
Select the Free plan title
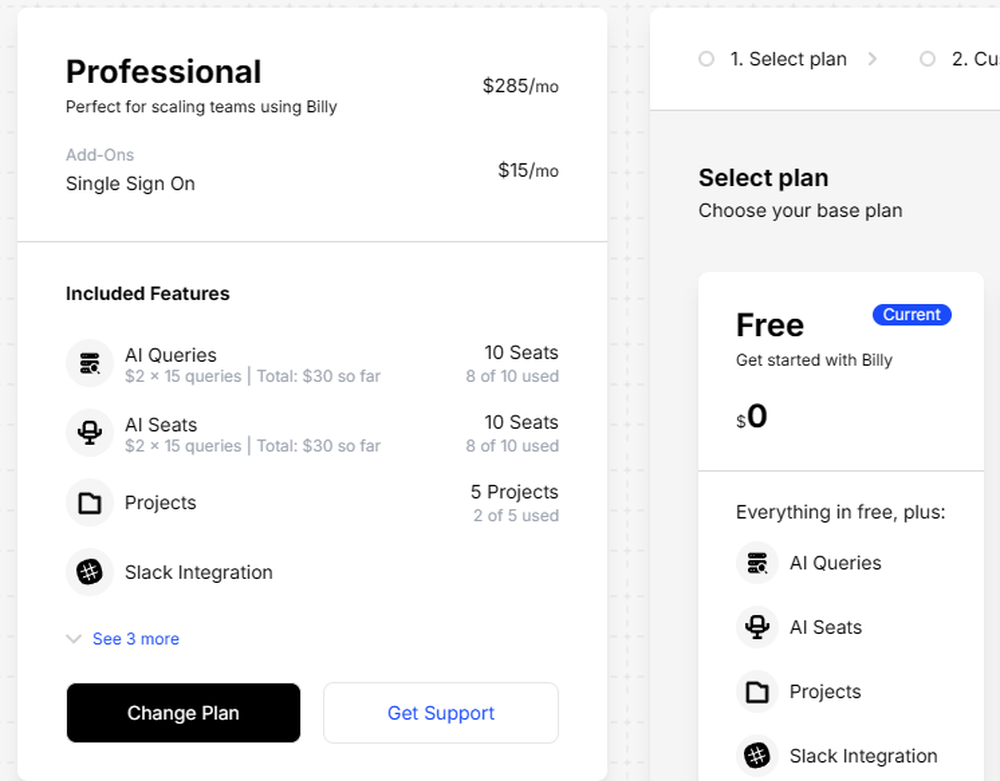(x=770, y=325)
